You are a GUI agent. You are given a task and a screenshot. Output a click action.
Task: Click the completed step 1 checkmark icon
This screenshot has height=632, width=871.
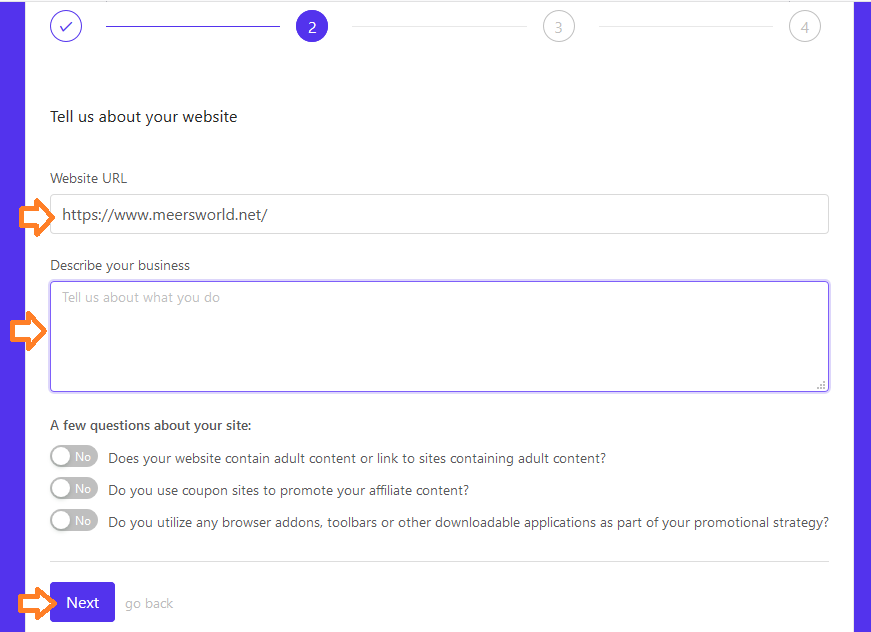66,27
